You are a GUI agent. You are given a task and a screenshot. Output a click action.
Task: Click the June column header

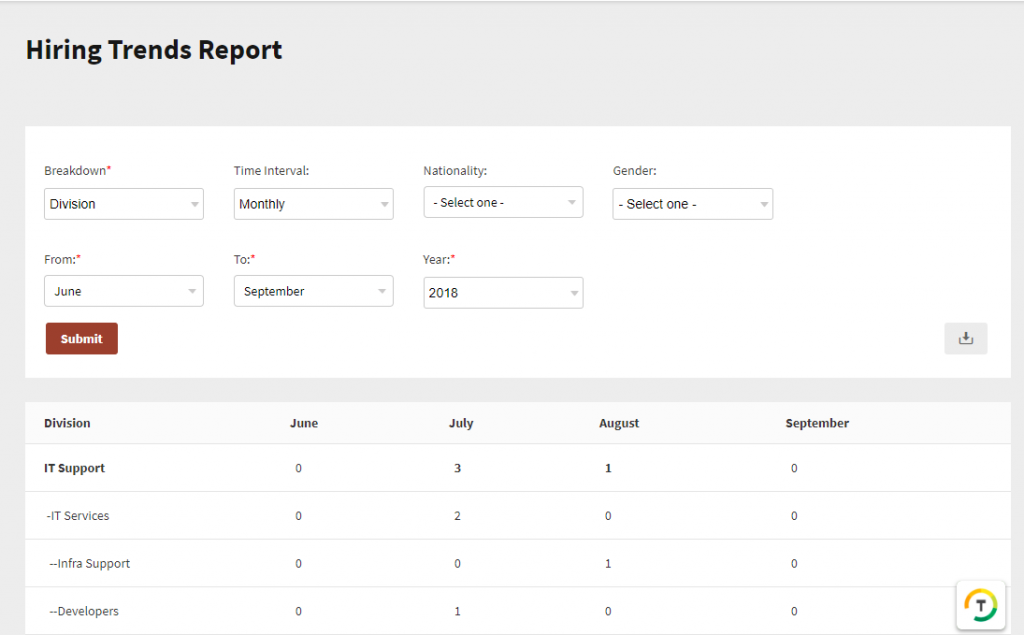pos(304,423)
